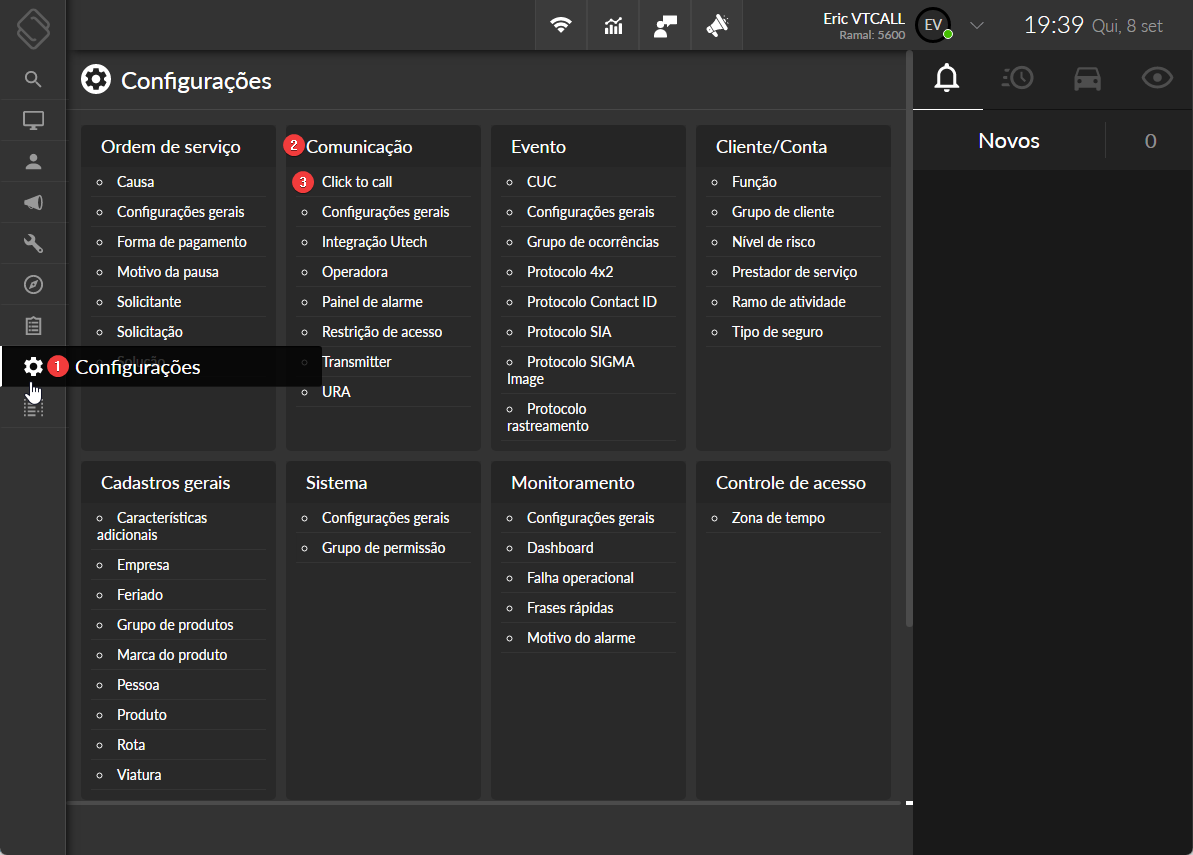Click Zona de tempo under Controle de acesso

tap(778, 518)
